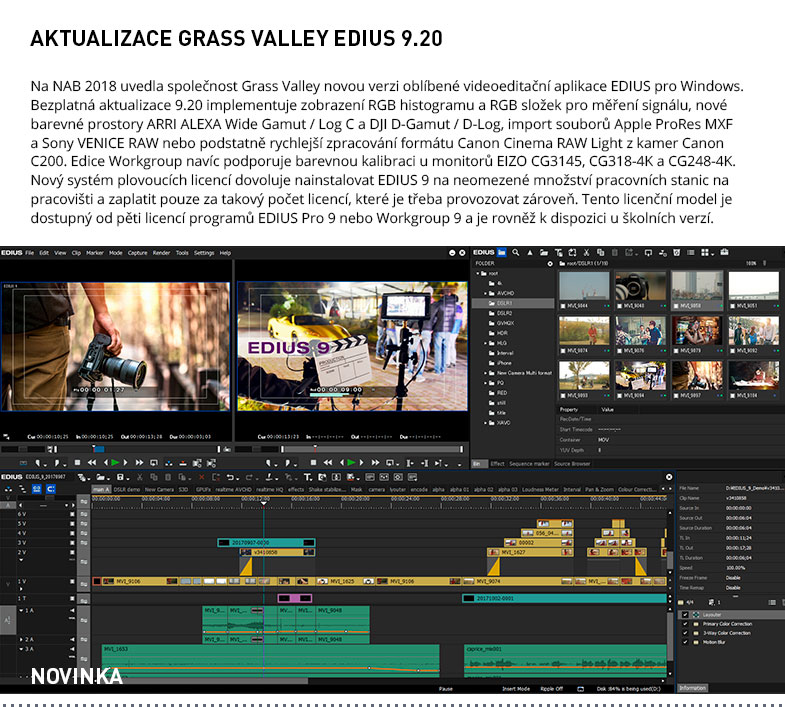Click the create title T icon
This screenshot has height=707, width=785.
pos(308,477)
